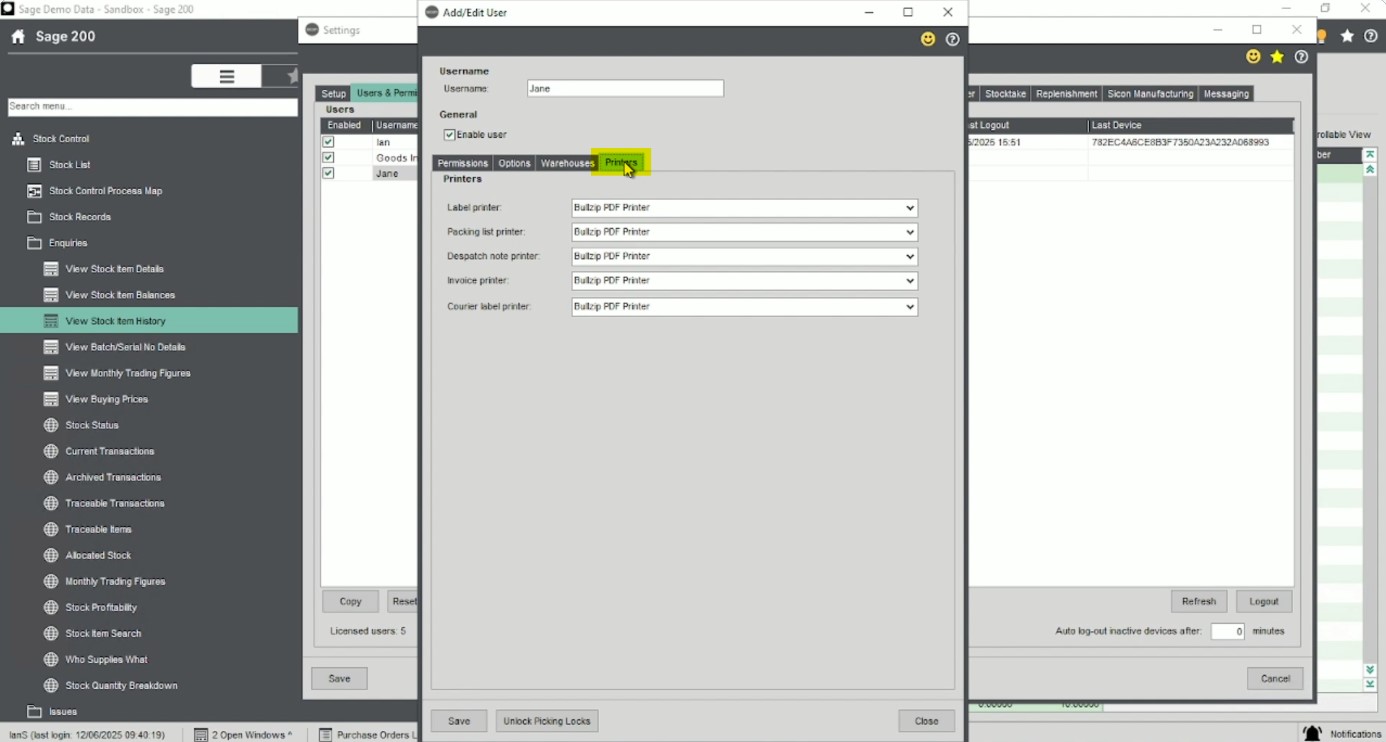Click the smiley feedback icon in Add/Edit User

pyautogui.click(x=928, y=39)
